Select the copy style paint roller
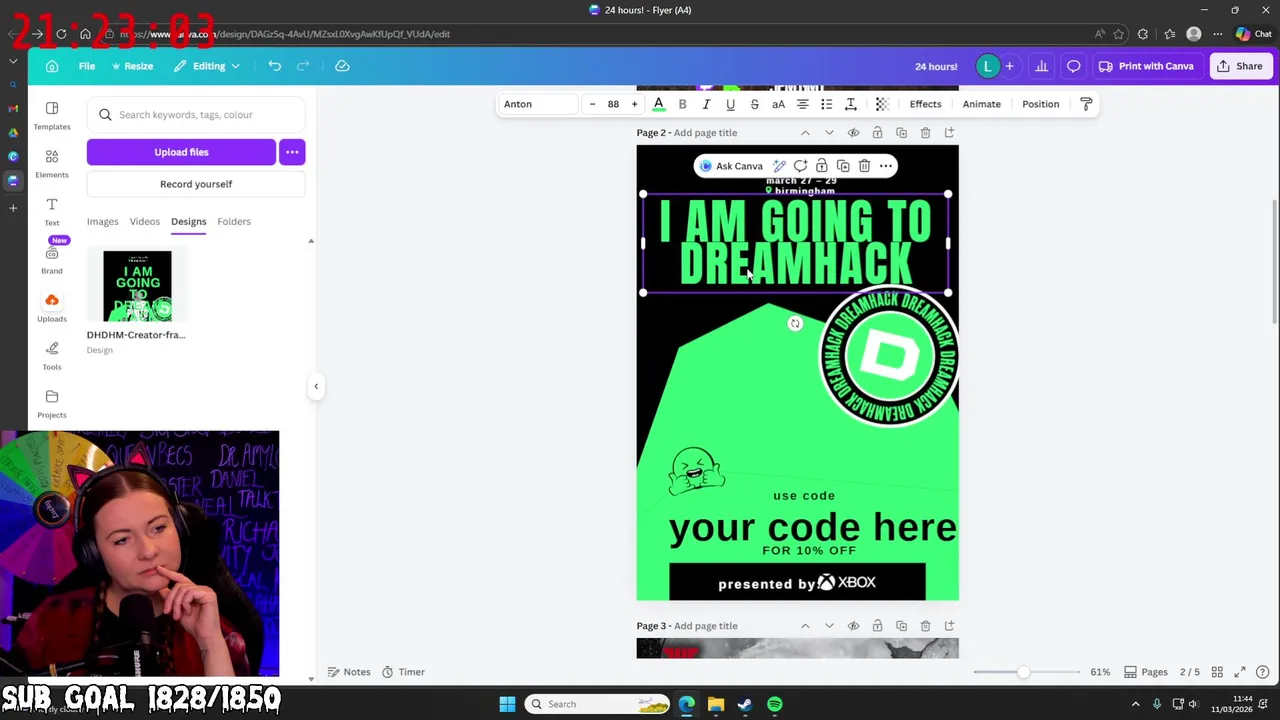1280x720 pixels. tap(1086, 104)
